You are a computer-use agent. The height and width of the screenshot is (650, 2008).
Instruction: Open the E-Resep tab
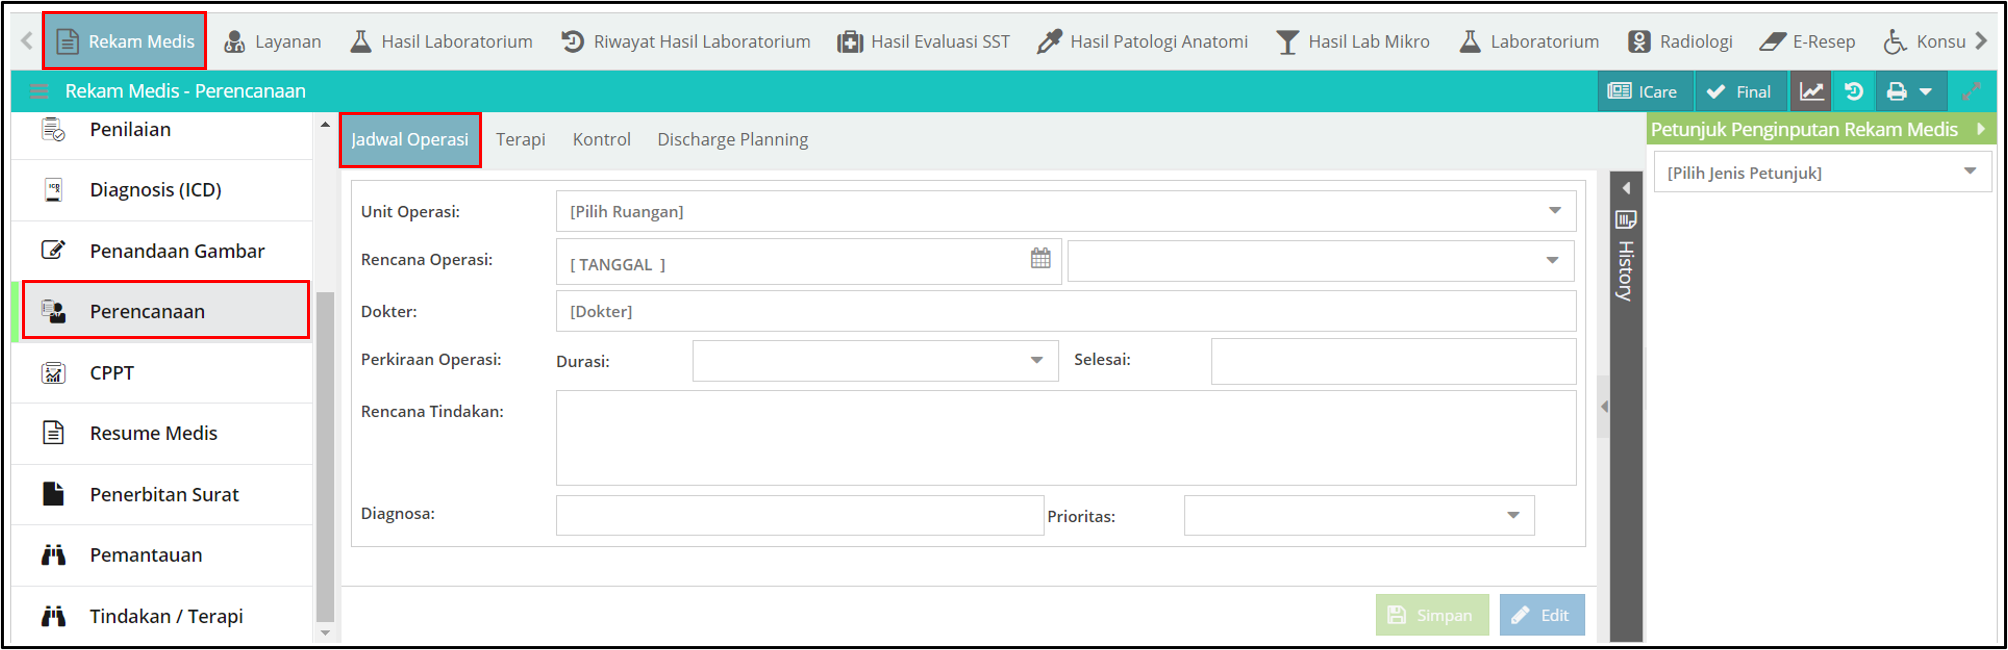[x=1808, y=41]
